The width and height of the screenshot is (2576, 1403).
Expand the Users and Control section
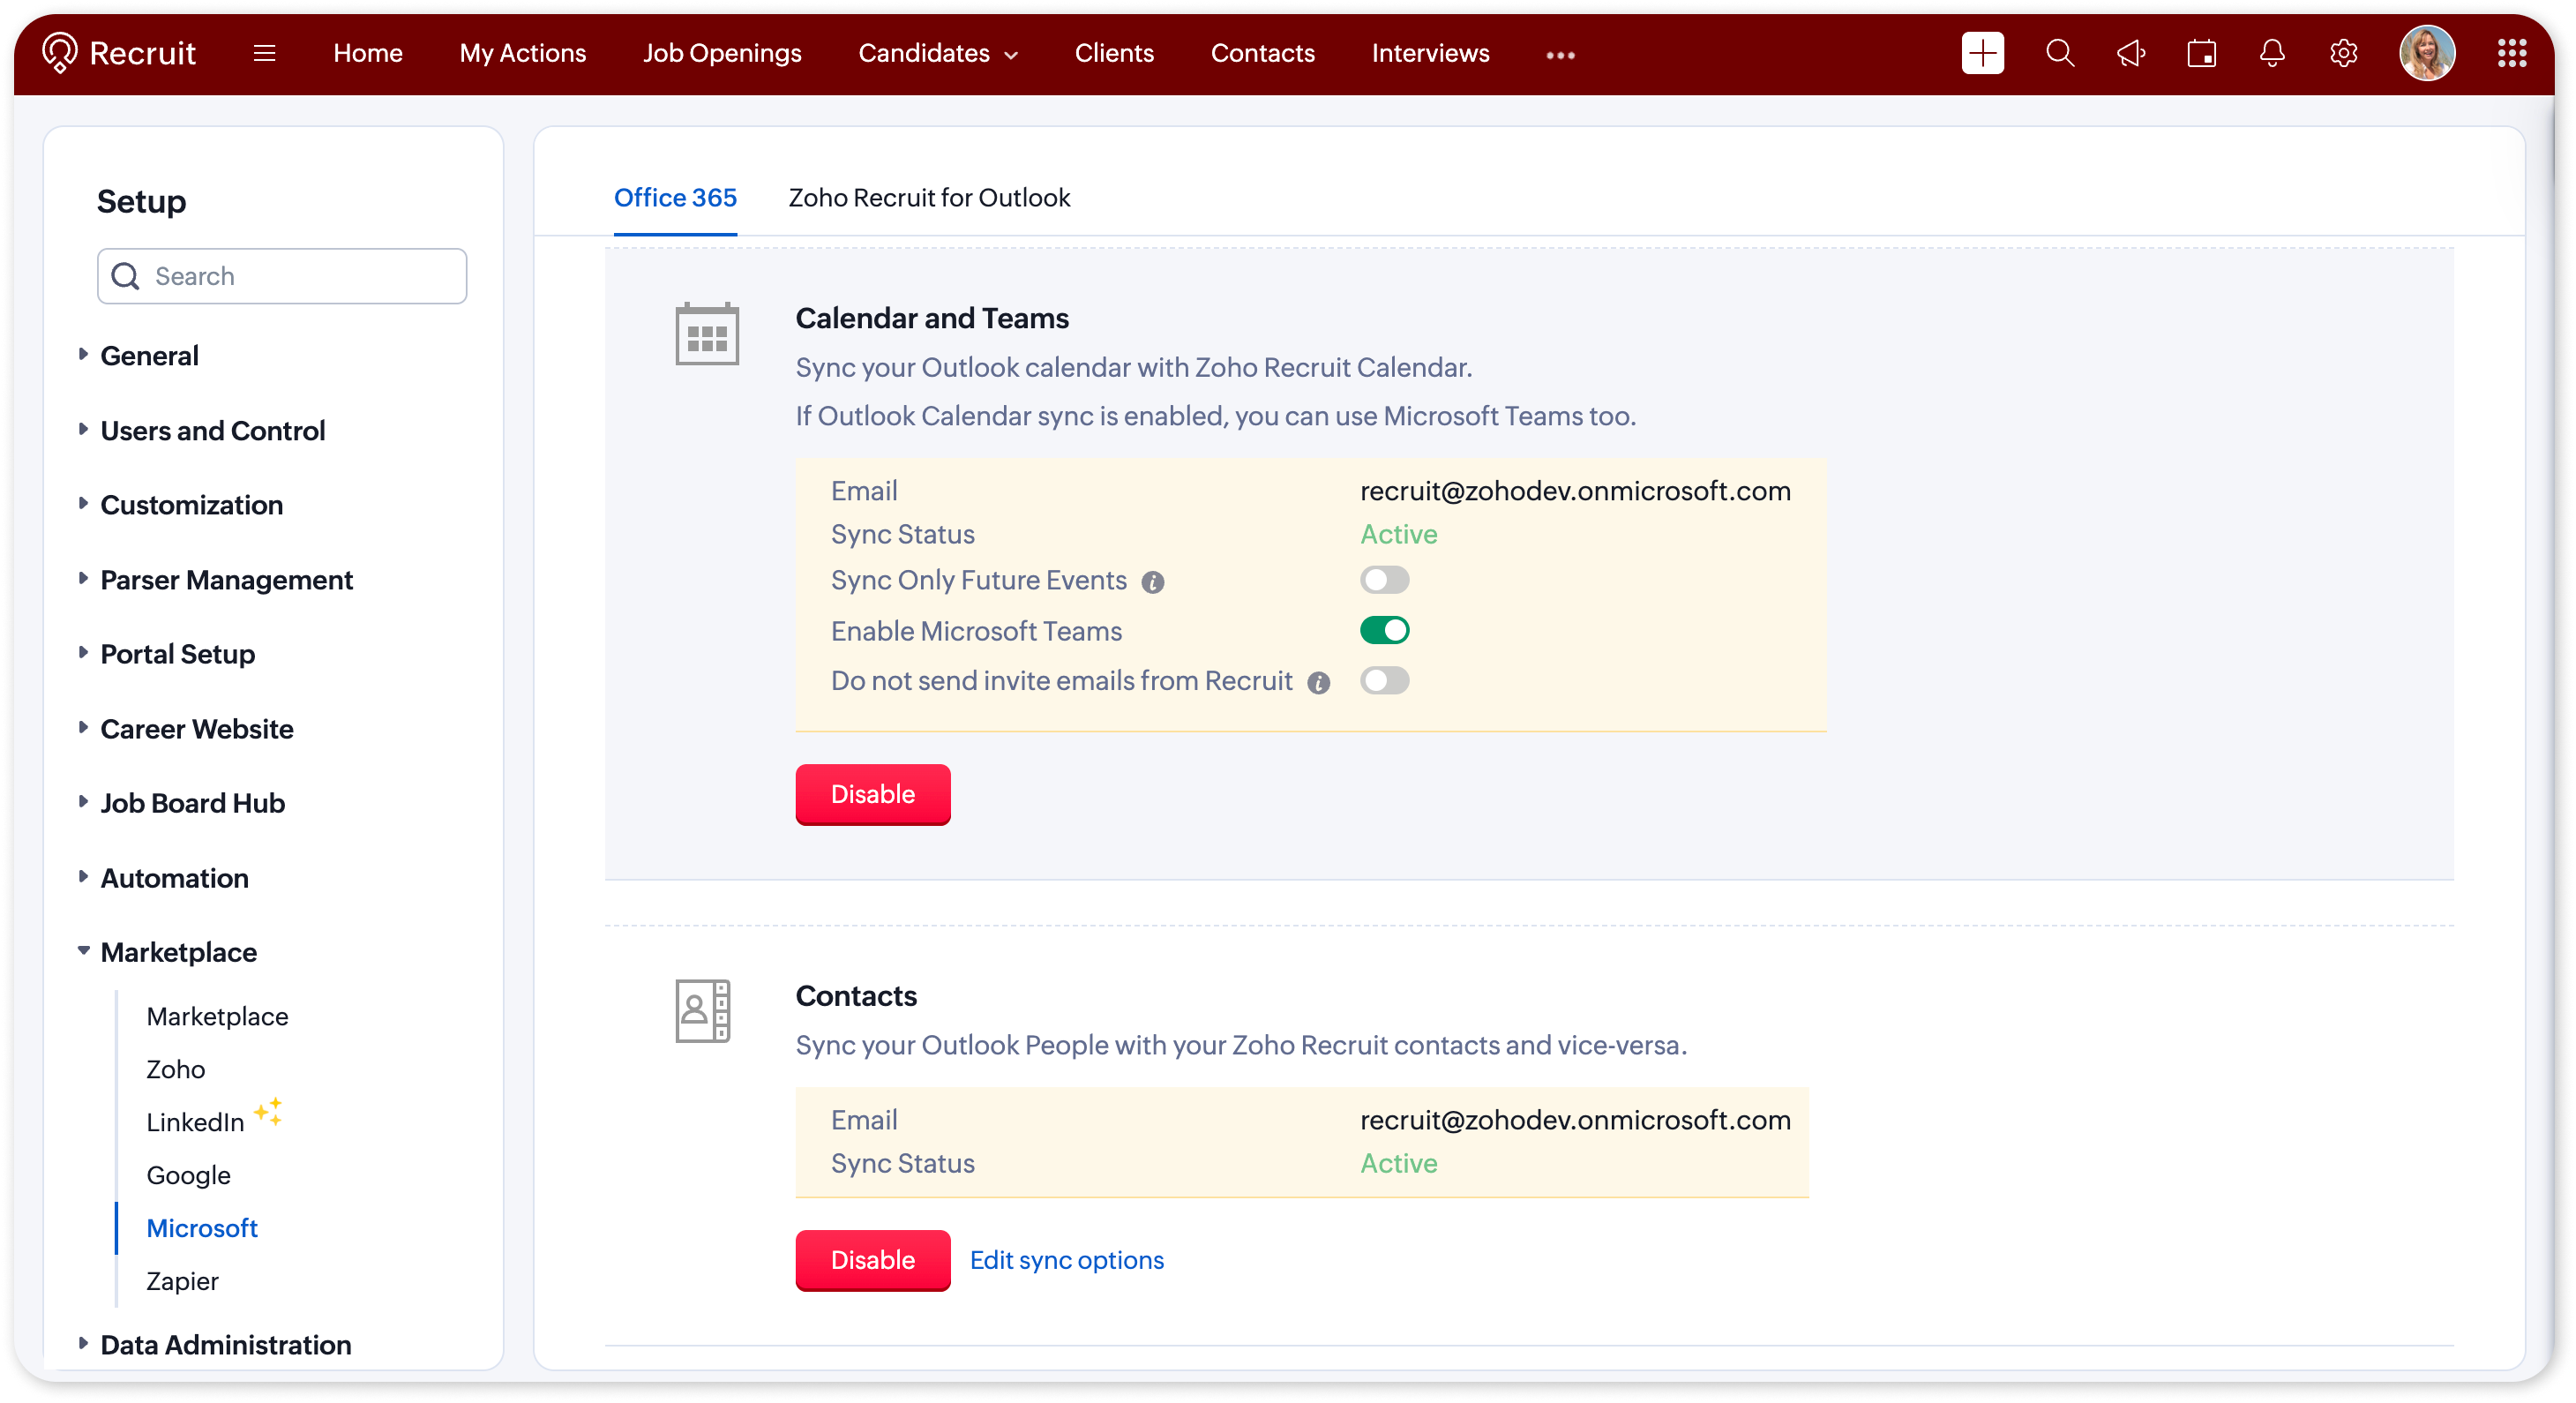(212, 430)
